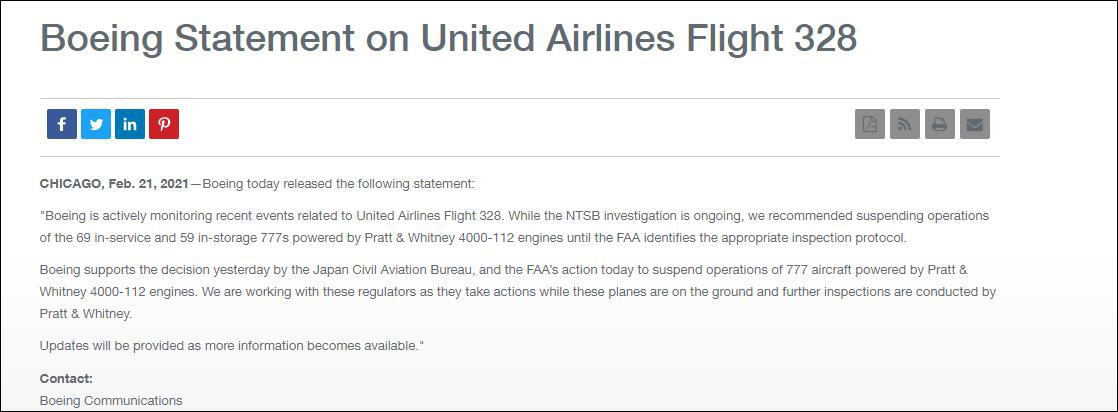Tweet this statement via Twitter icon
The image size is (1118, 412).
tap(96, 124)
